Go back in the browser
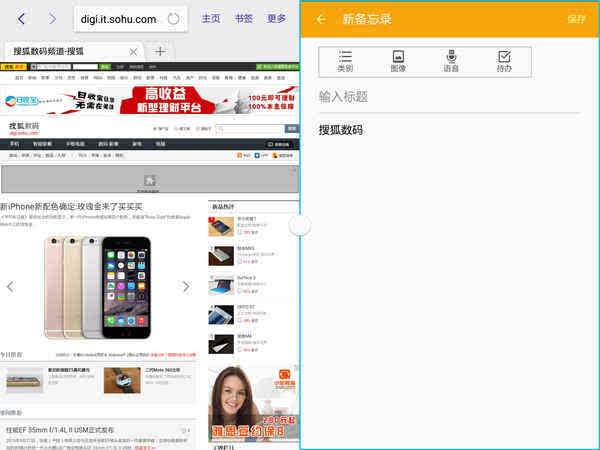The width and height of the screenshot is (600, 450). [x=21, y=18]
